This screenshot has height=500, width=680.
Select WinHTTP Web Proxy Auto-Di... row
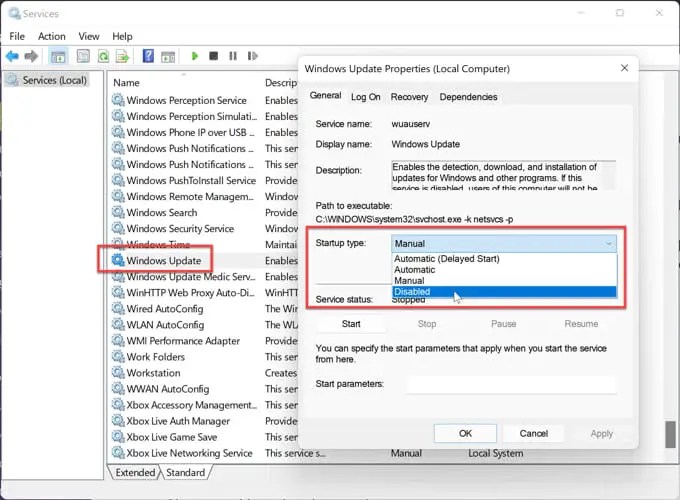(183, 293)
